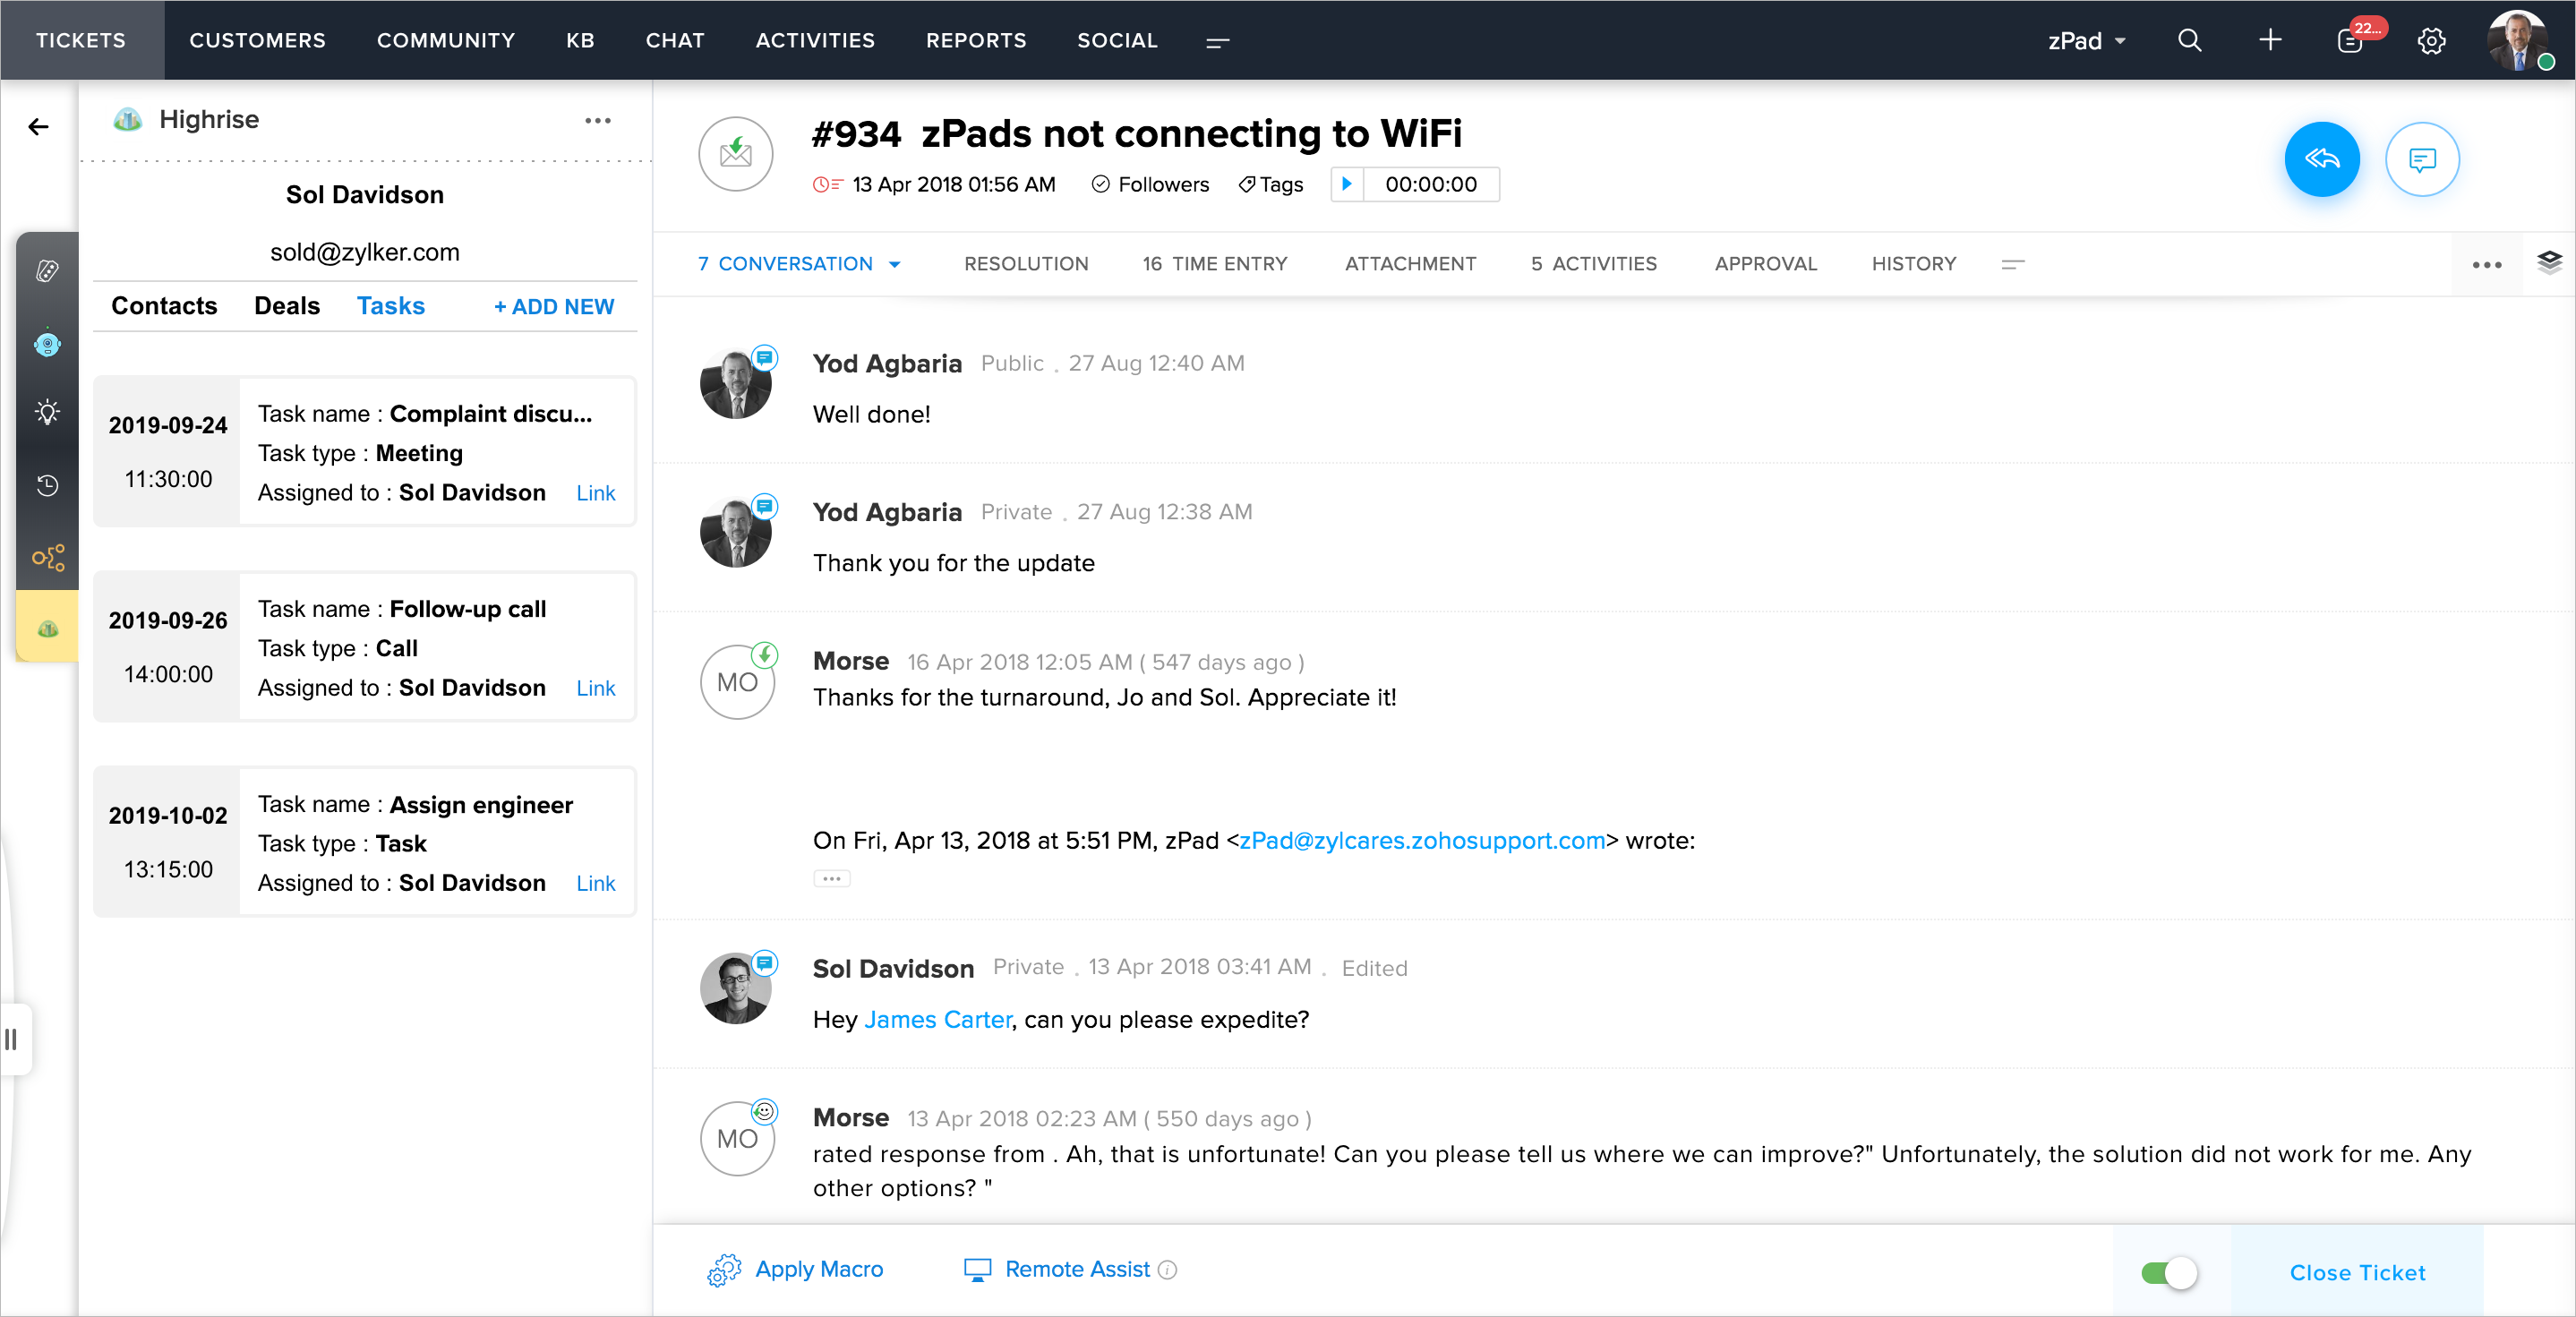Viewport: 2576px width, 1317px height.
Task: Open the layers stack icon at right
Action: (2549, 263)
